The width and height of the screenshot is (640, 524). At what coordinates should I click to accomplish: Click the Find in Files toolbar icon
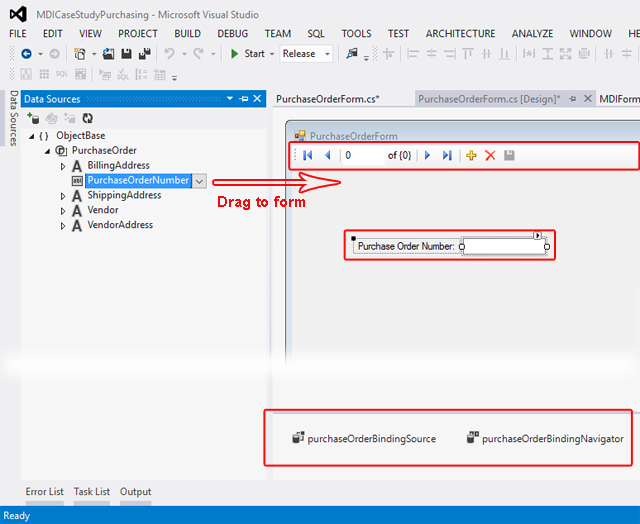(x=352, y=53)
